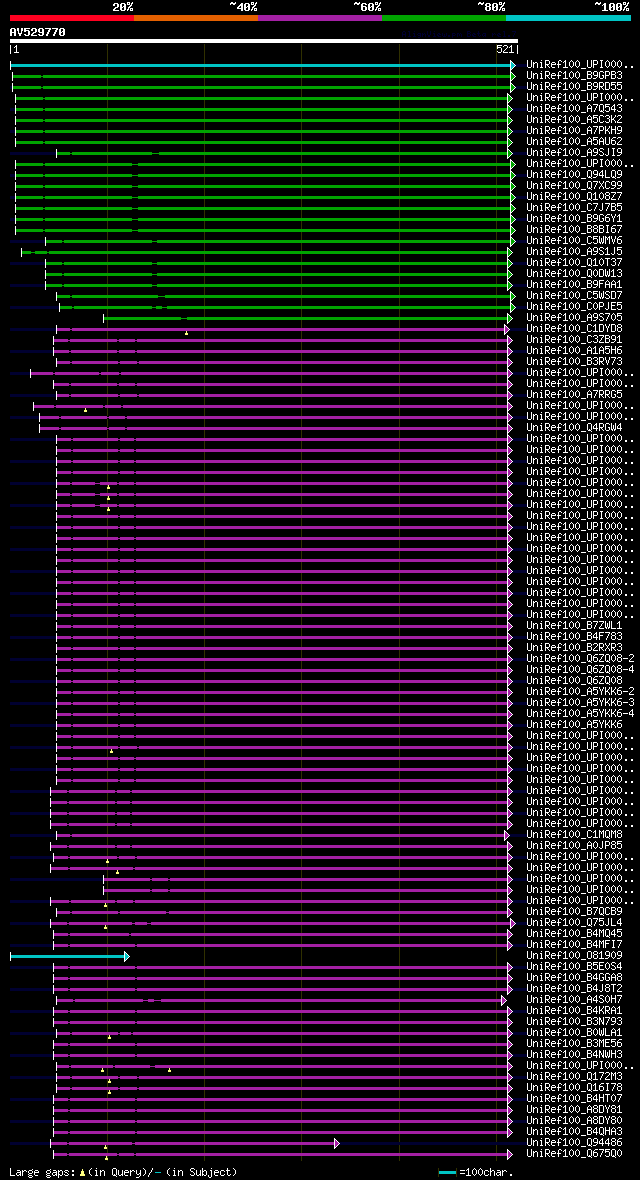Open hit UniRef100_A5C3K2
This screenshot has width=640, height=1180.
(x=574, y=119)
